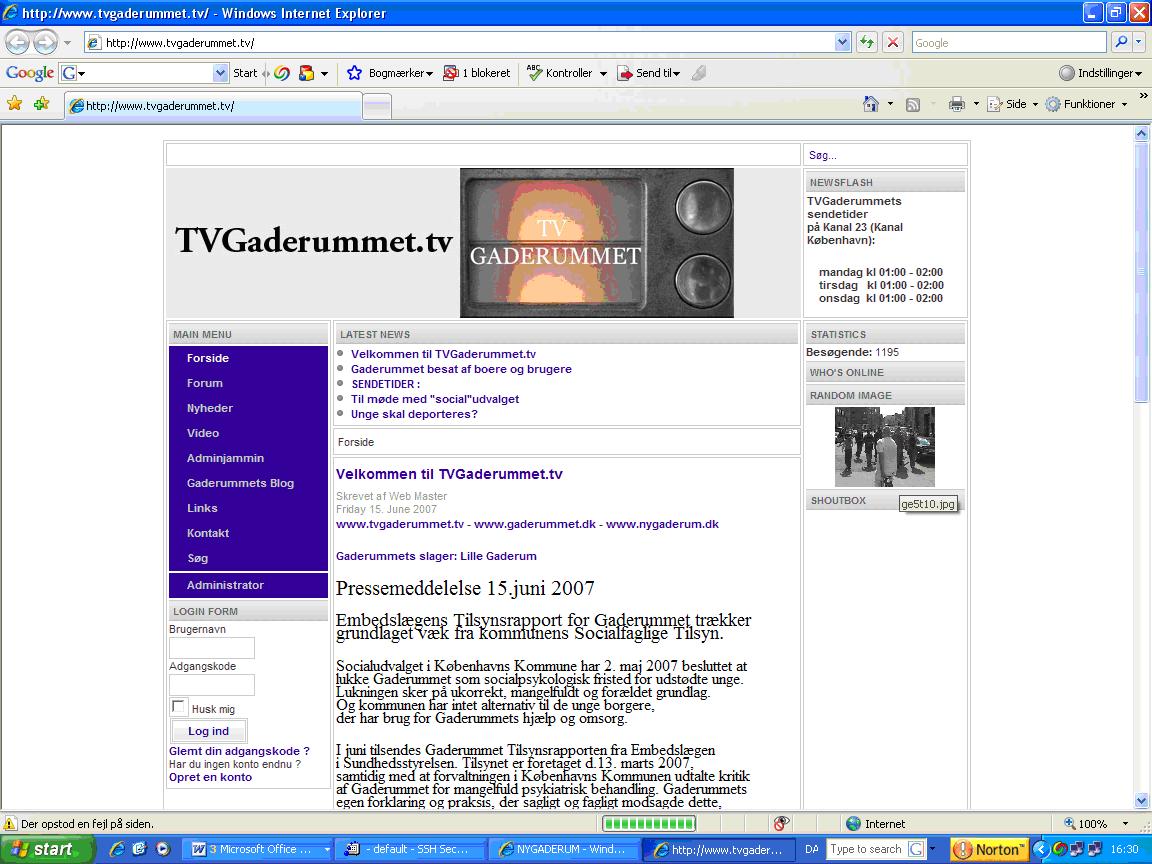The width and height of the screenshot is (1152, 864).
Task: Click the Norton tray button
Action: (x=991, y=849)
